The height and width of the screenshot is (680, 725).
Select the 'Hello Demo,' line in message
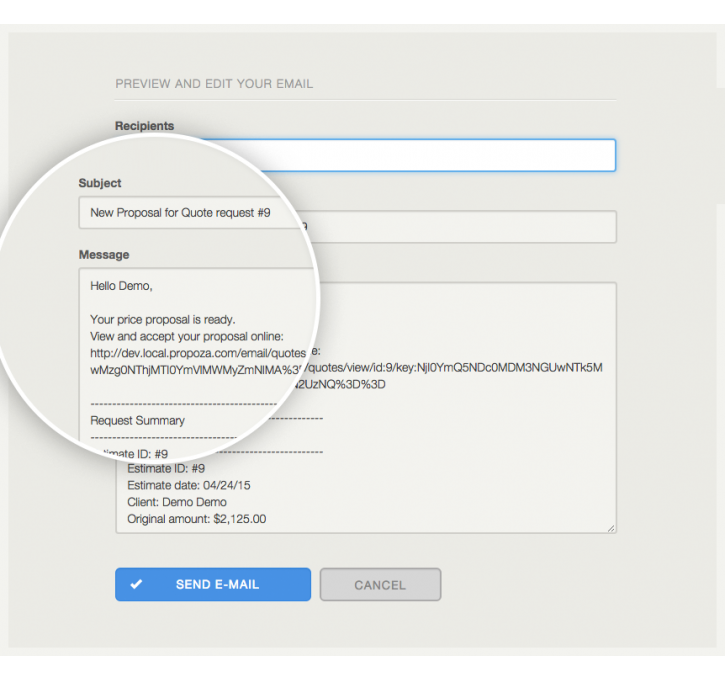tap(121, 286)
